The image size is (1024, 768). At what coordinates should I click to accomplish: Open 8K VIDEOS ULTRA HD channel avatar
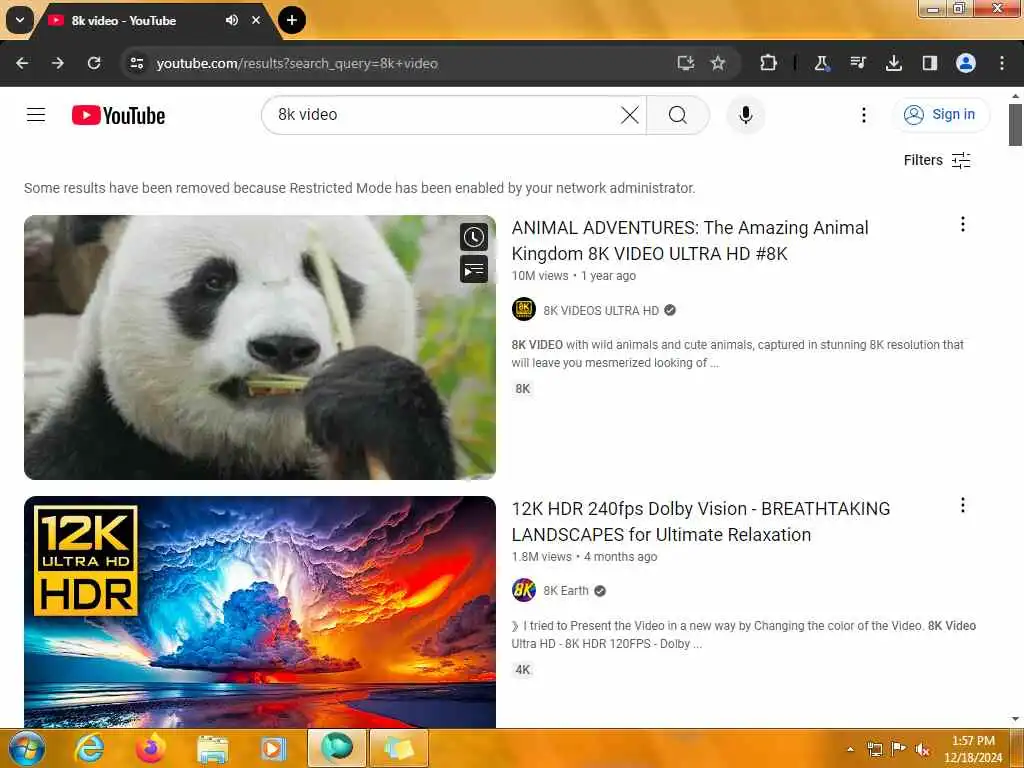[524, 310]
